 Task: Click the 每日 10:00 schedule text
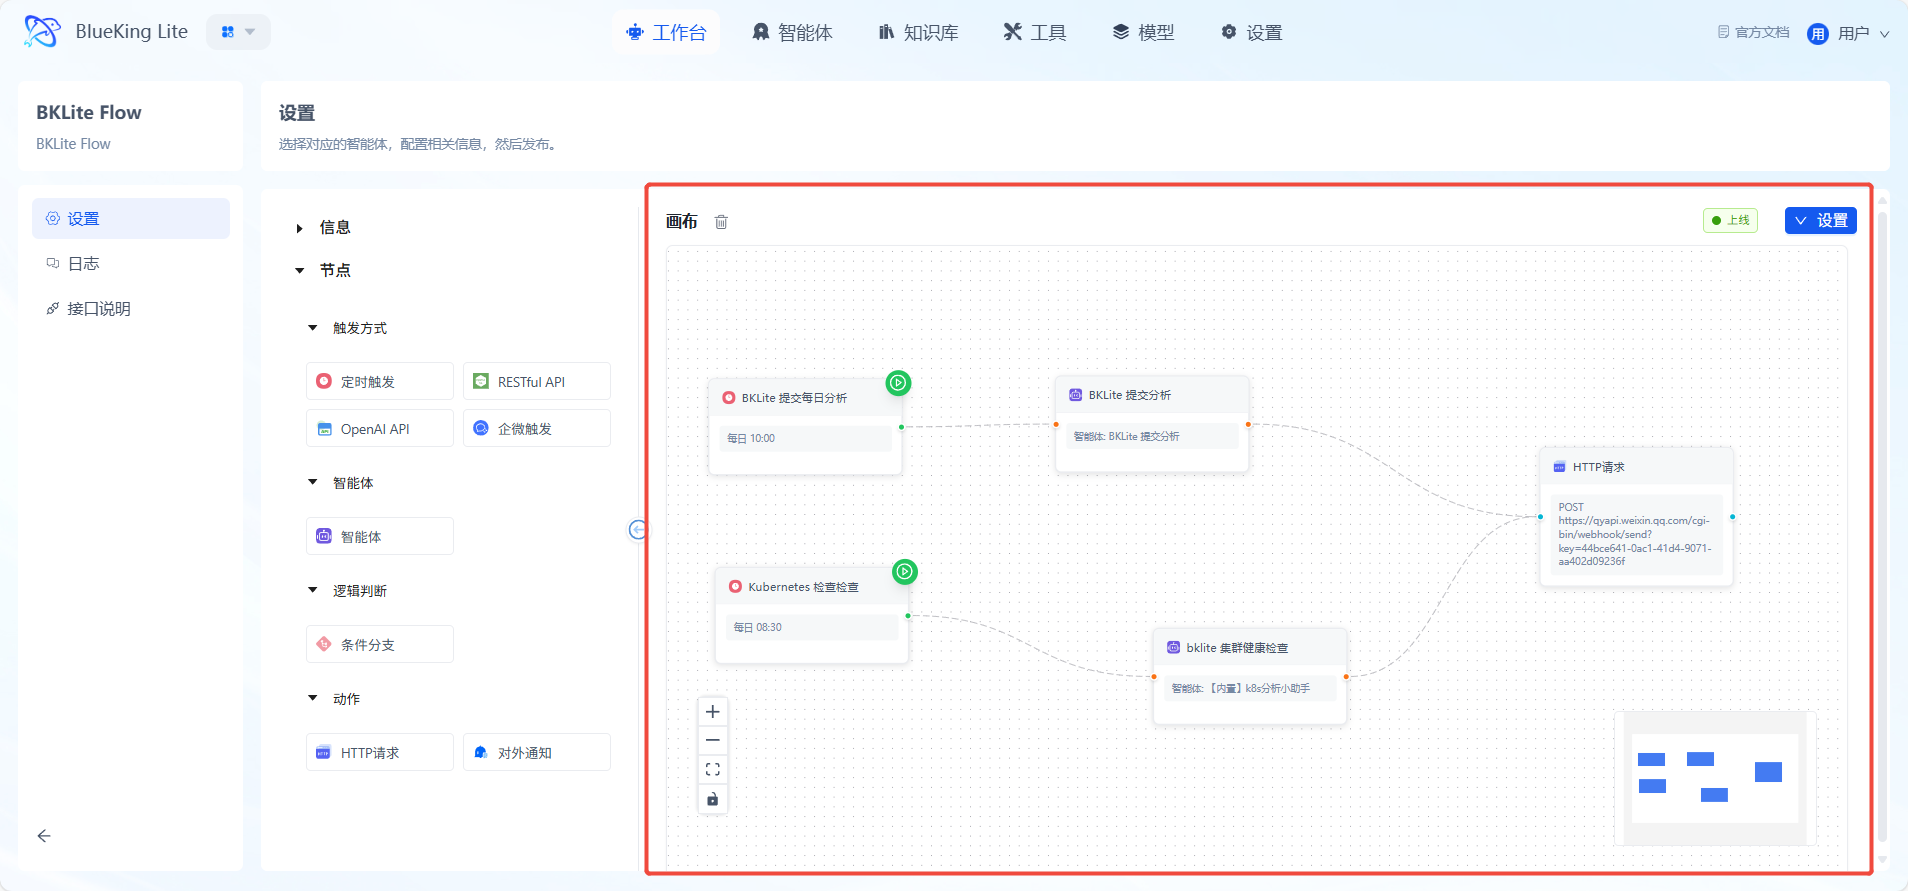[751, 438]
